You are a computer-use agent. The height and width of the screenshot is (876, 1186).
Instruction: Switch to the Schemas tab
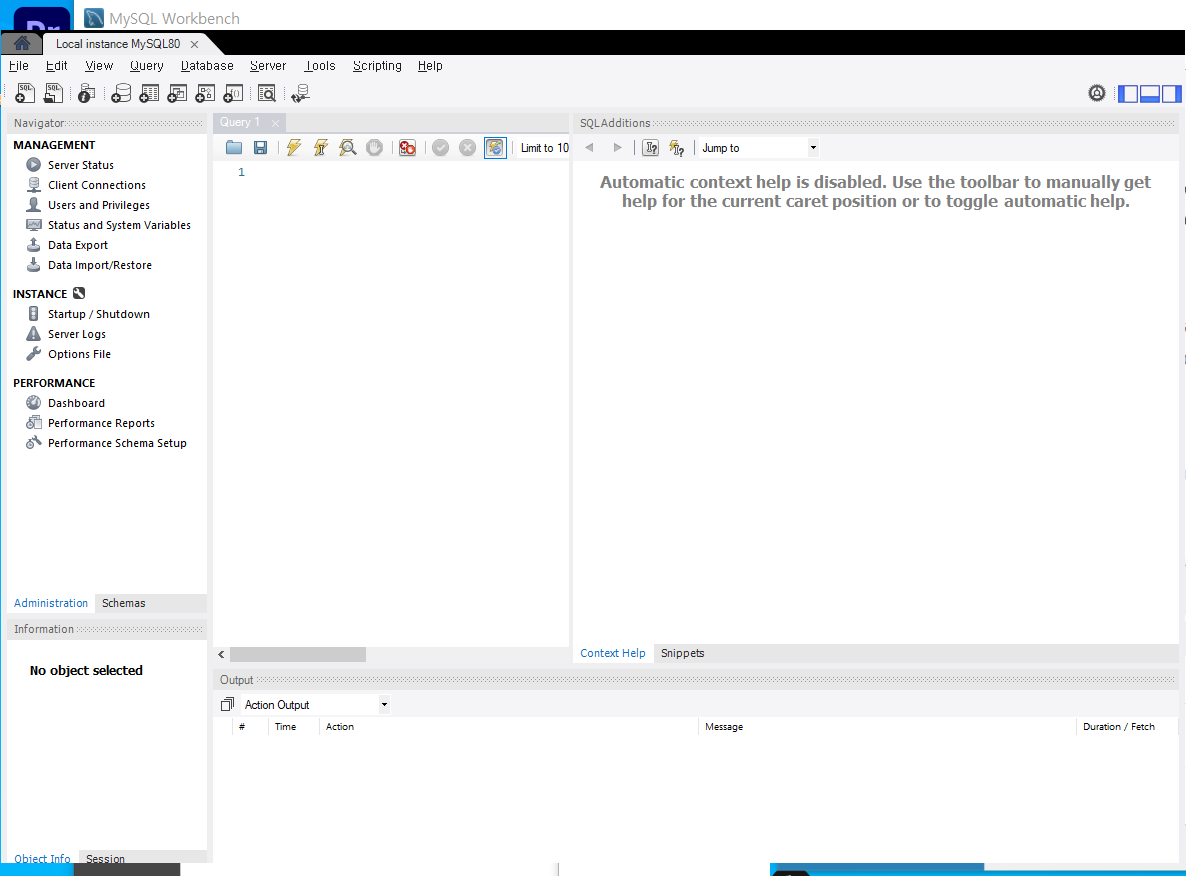pyautogui.click(x=123, y=603)
